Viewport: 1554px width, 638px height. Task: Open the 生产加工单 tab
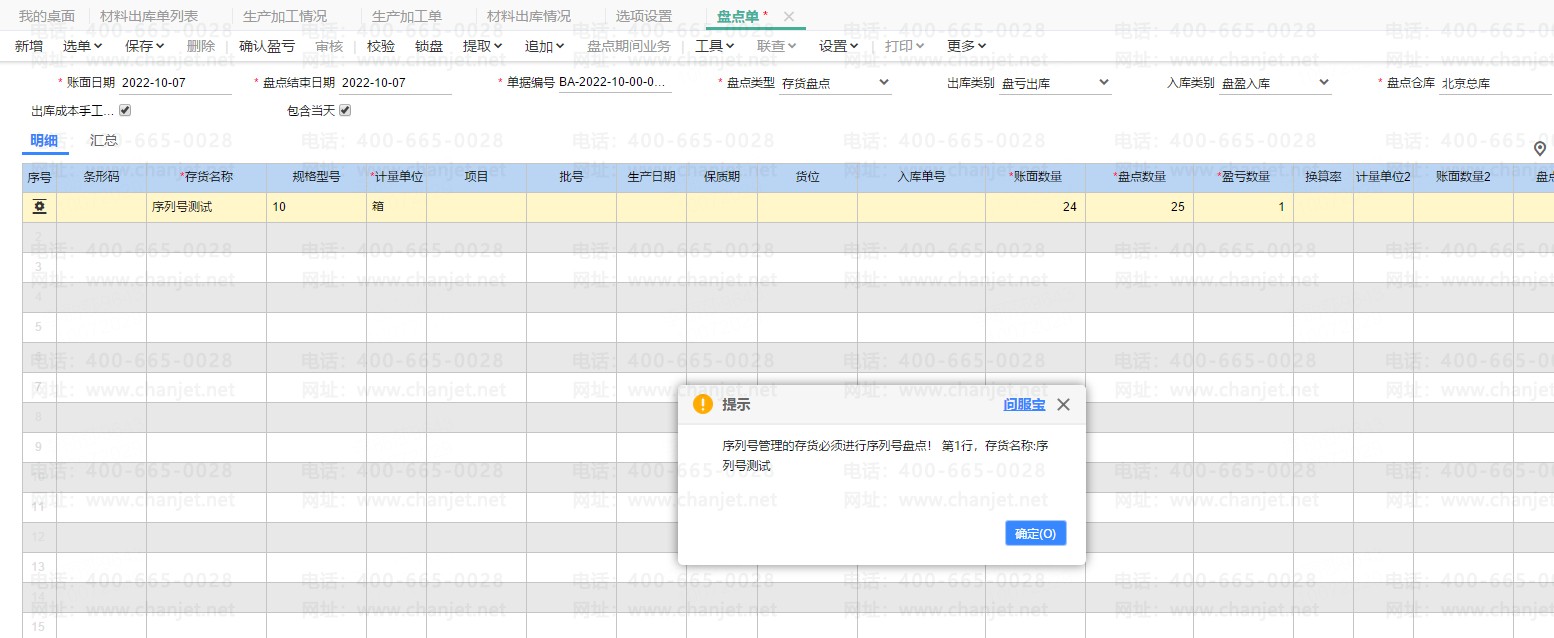pos(406,16)
